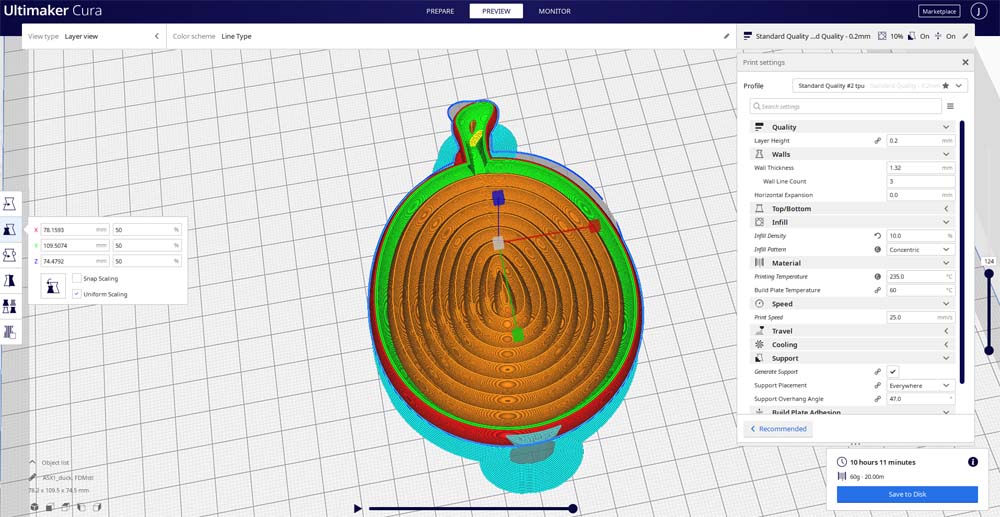Click the upper handle of the layer slider
1000x517 pixels.
(x=989, y=273)
